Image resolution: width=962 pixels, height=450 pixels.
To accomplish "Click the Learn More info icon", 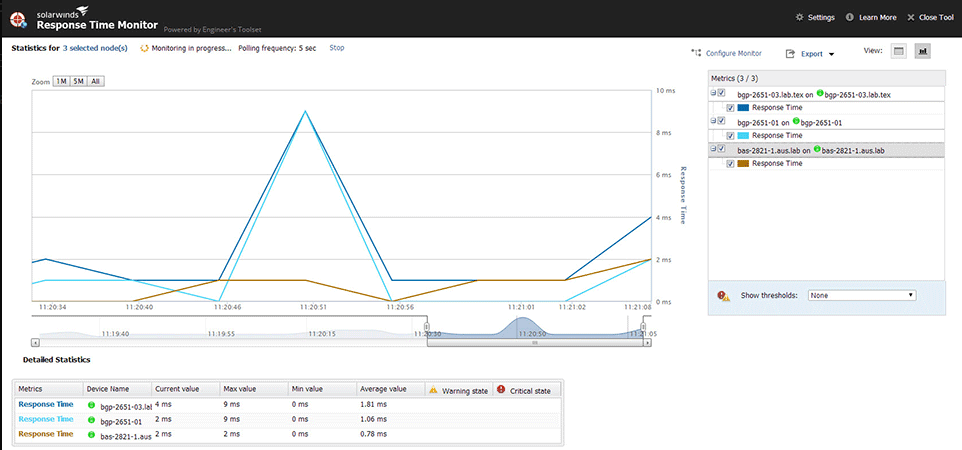I will (x=850, y=17).
